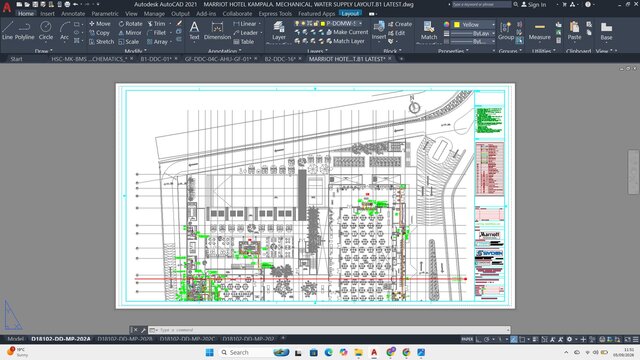Open the Windows Start menu

(210, 352)
